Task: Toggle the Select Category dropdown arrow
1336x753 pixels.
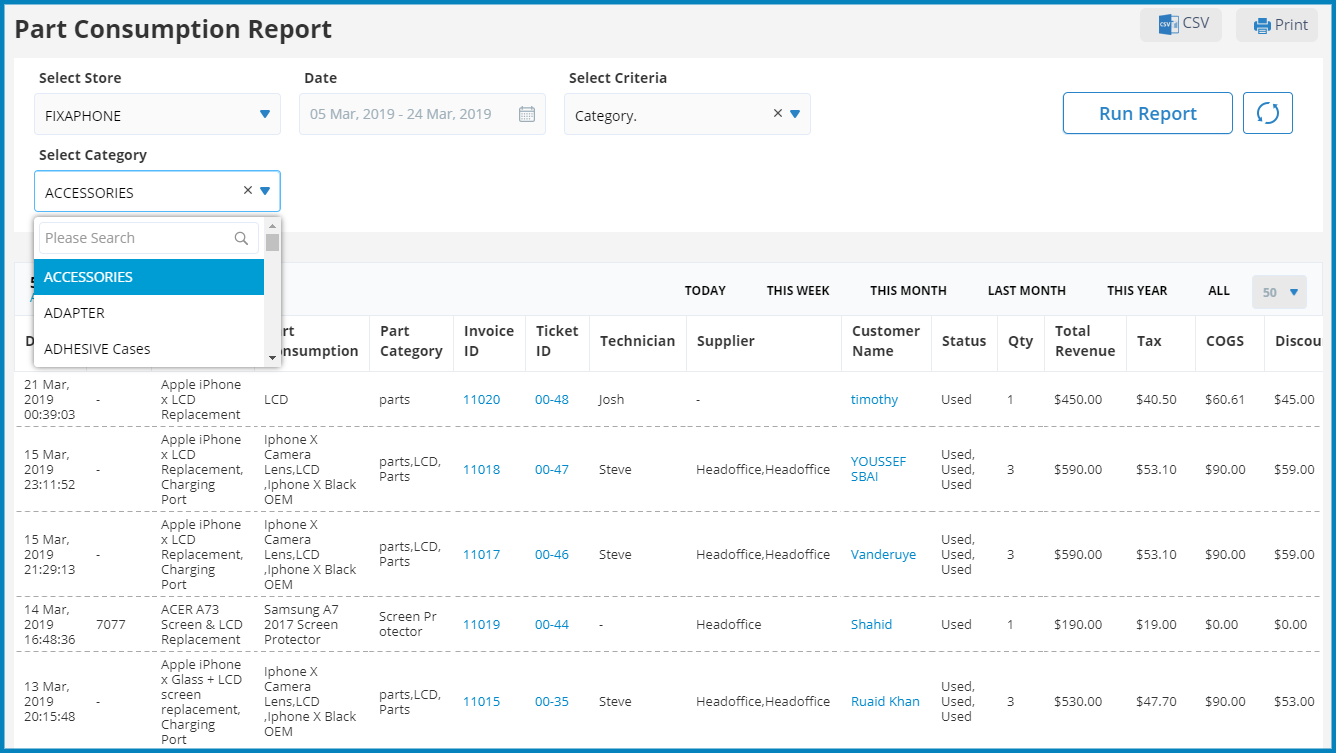Action: pyautogui.click(x=265, y=191)
